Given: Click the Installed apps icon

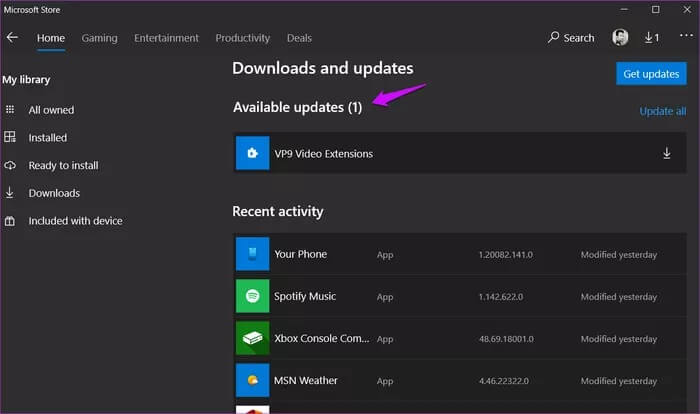Looking at the screenshot, I should click(10, 137).
